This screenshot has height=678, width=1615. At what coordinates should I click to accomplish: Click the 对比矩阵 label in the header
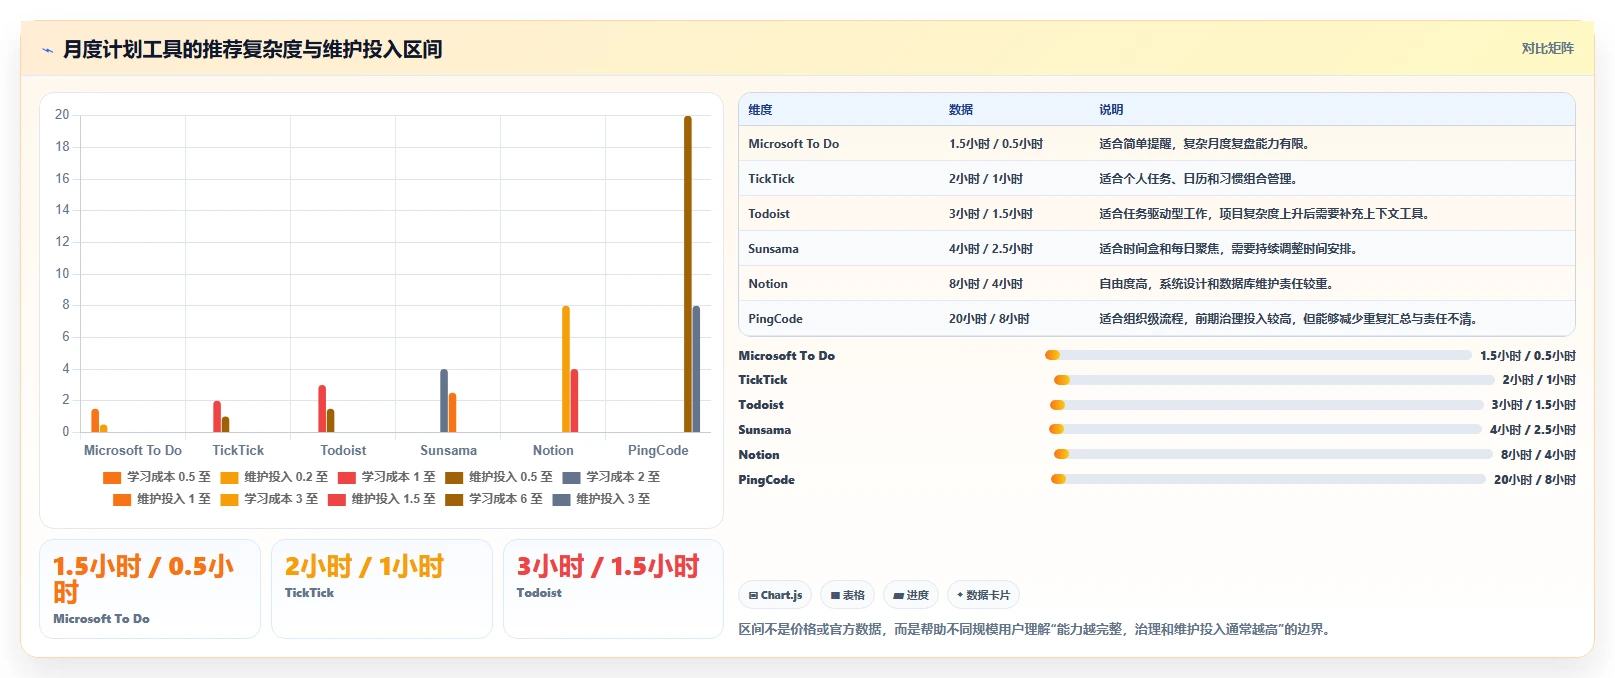(1547, 48)
